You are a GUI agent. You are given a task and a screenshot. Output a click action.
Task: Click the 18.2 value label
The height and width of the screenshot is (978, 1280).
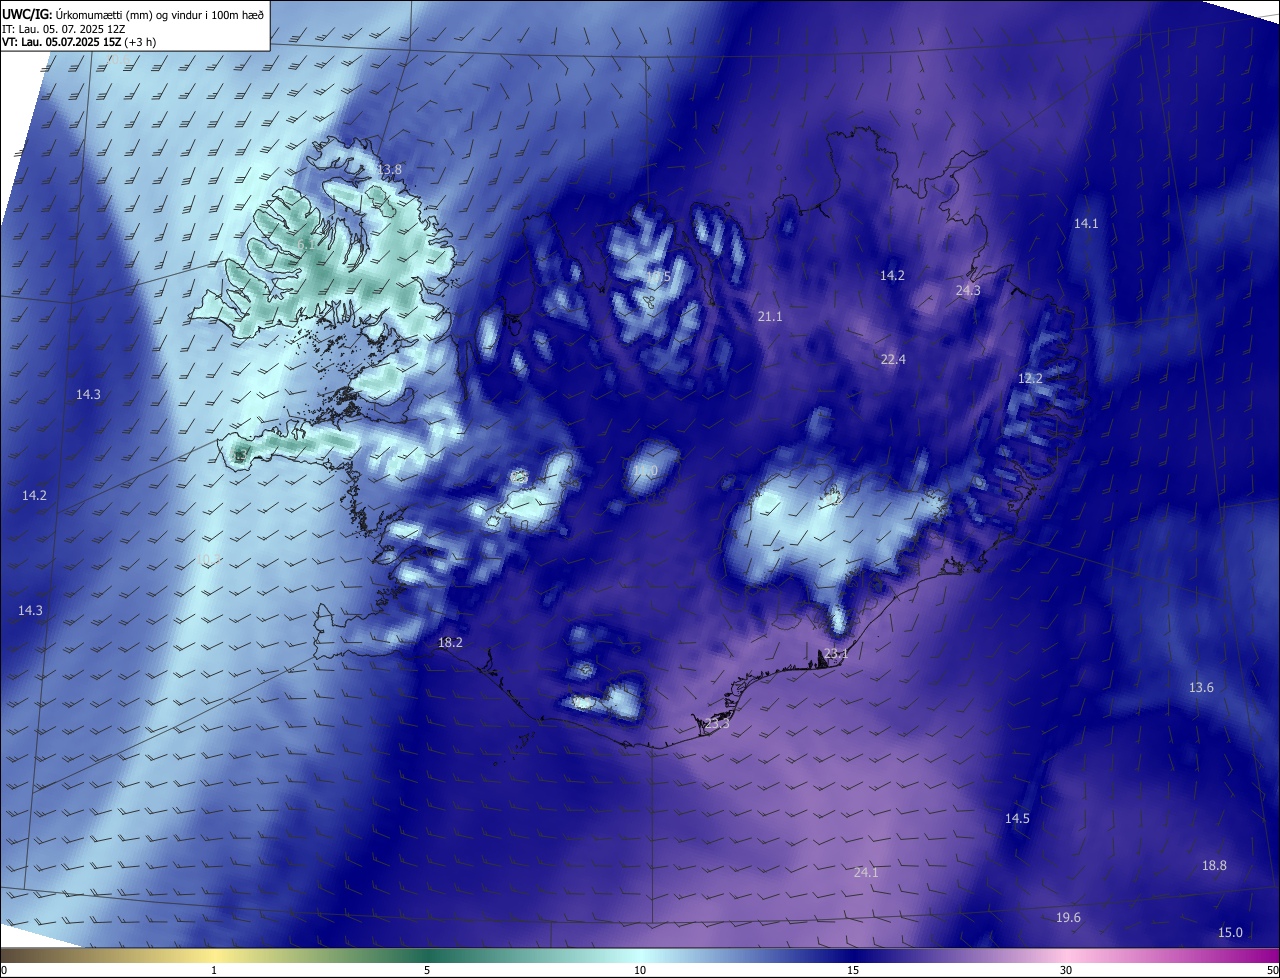(x=451, y=643)
